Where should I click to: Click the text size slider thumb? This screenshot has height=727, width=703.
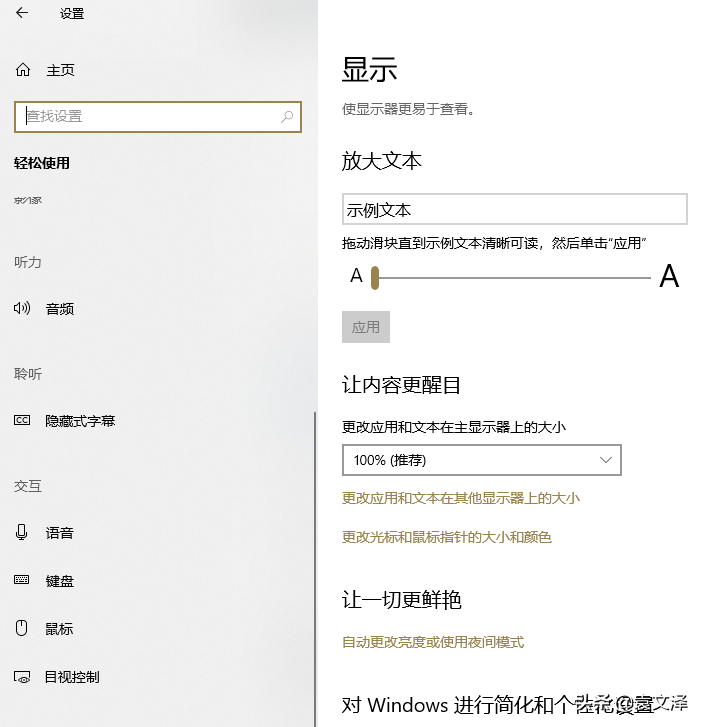click(375, 277)
